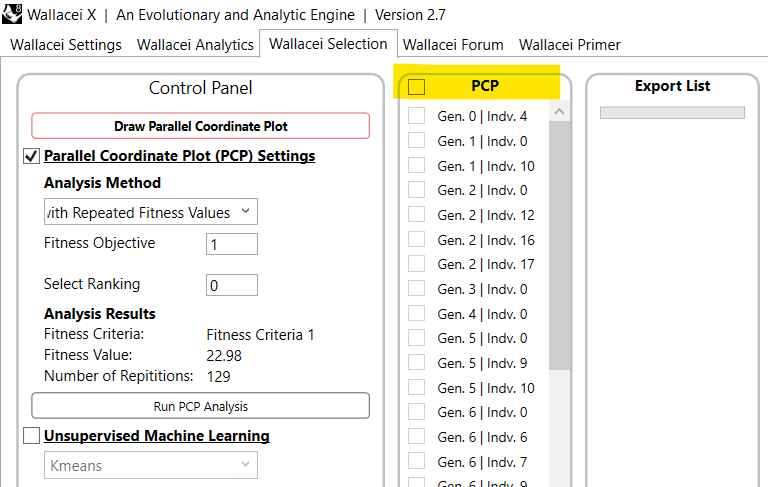
Task: Open the Wallacei Settings tab
Action: 66,45
